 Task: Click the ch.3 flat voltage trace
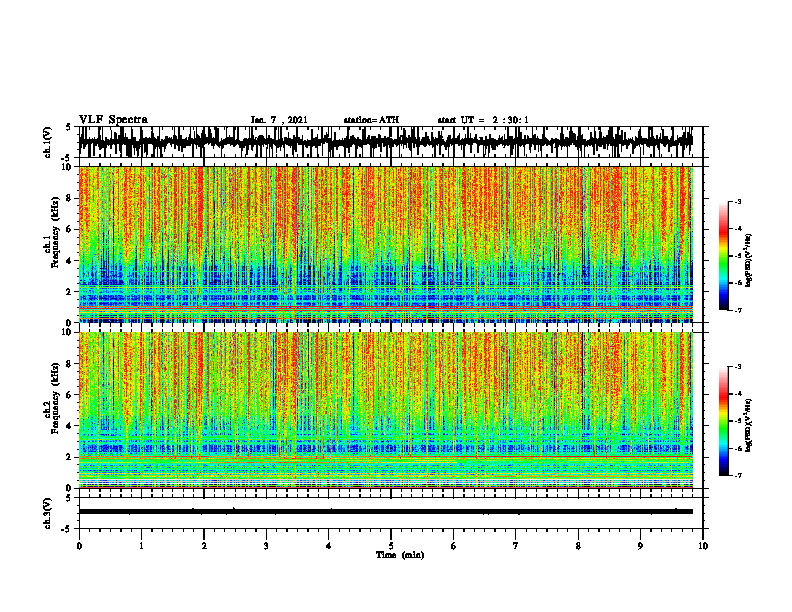(385, 512)
